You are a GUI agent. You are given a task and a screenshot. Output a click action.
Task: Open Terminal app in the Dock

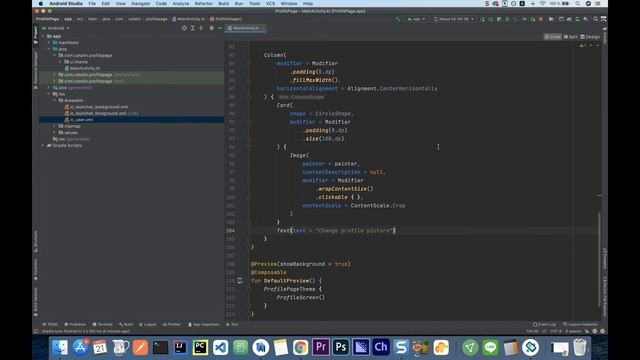pos(160,347)
